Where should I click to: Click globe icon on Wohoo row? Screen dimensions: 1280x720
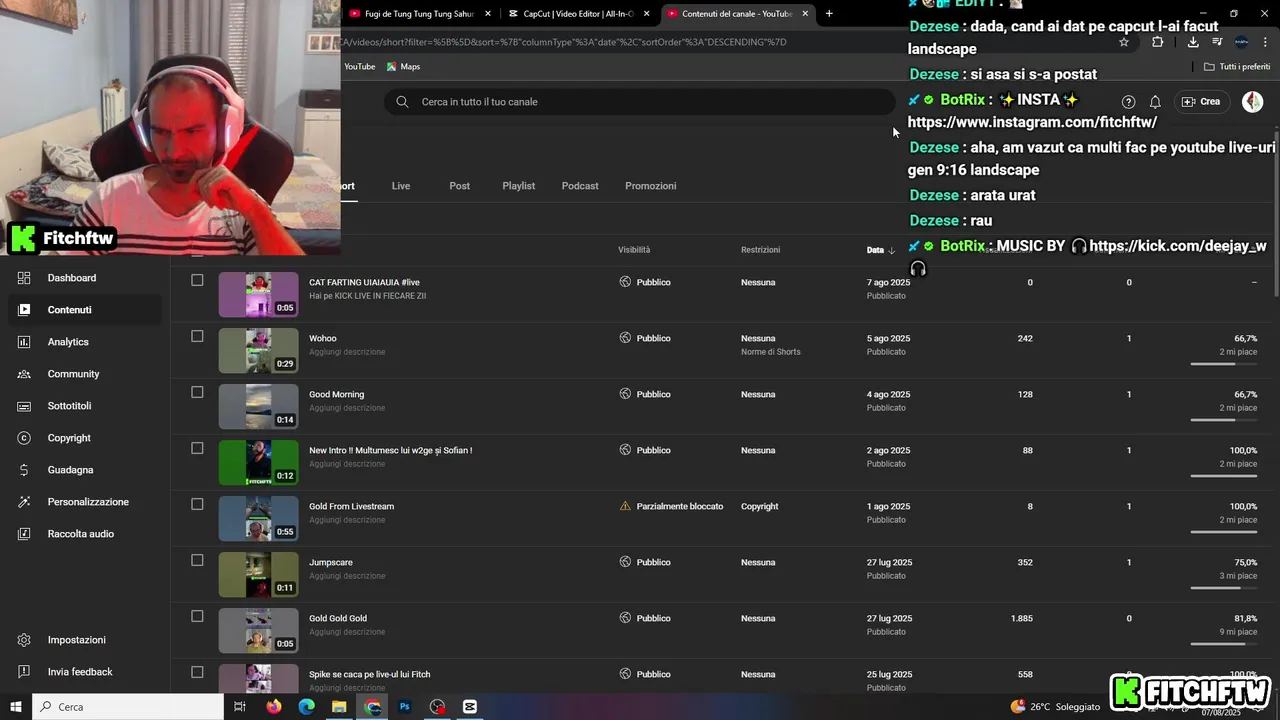[625, 338]
